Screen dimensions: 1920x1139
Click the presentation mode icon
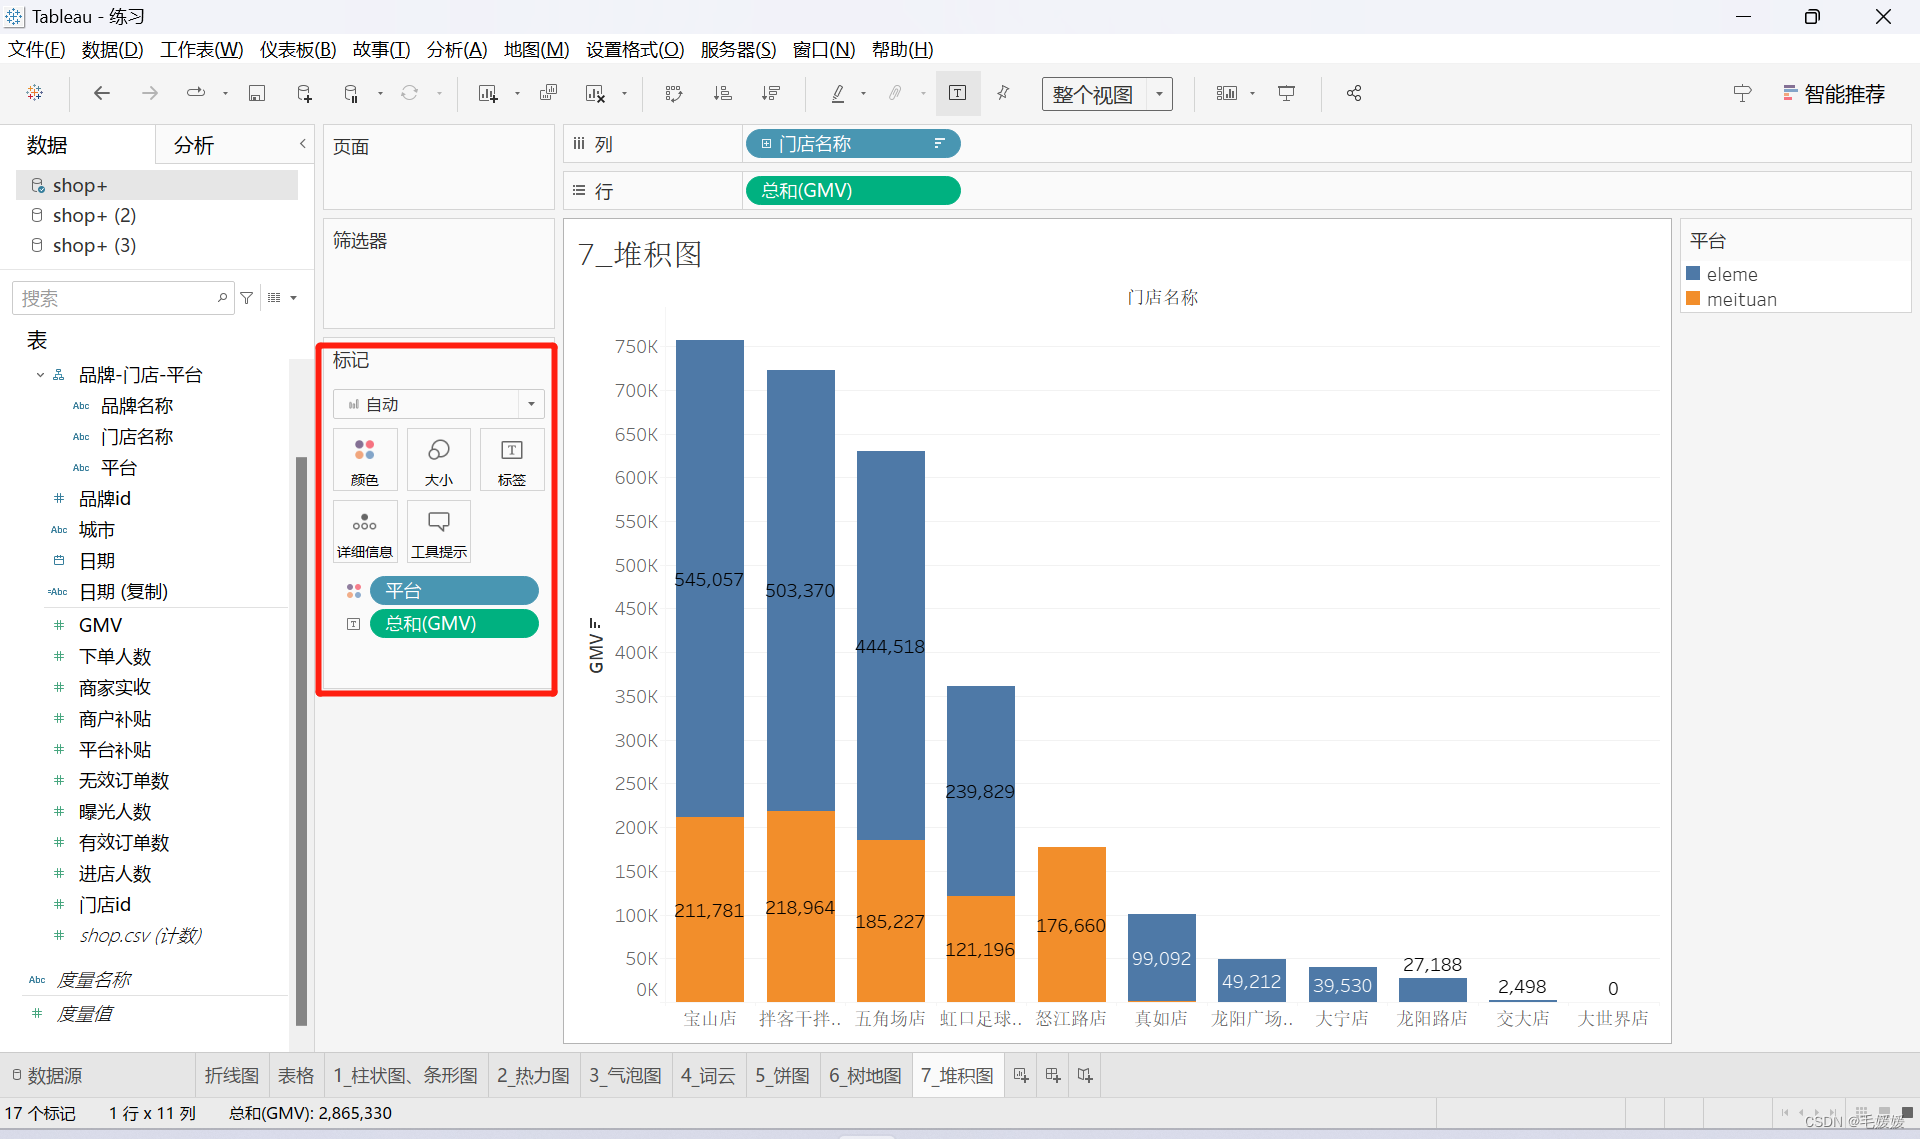(1287, 93)
